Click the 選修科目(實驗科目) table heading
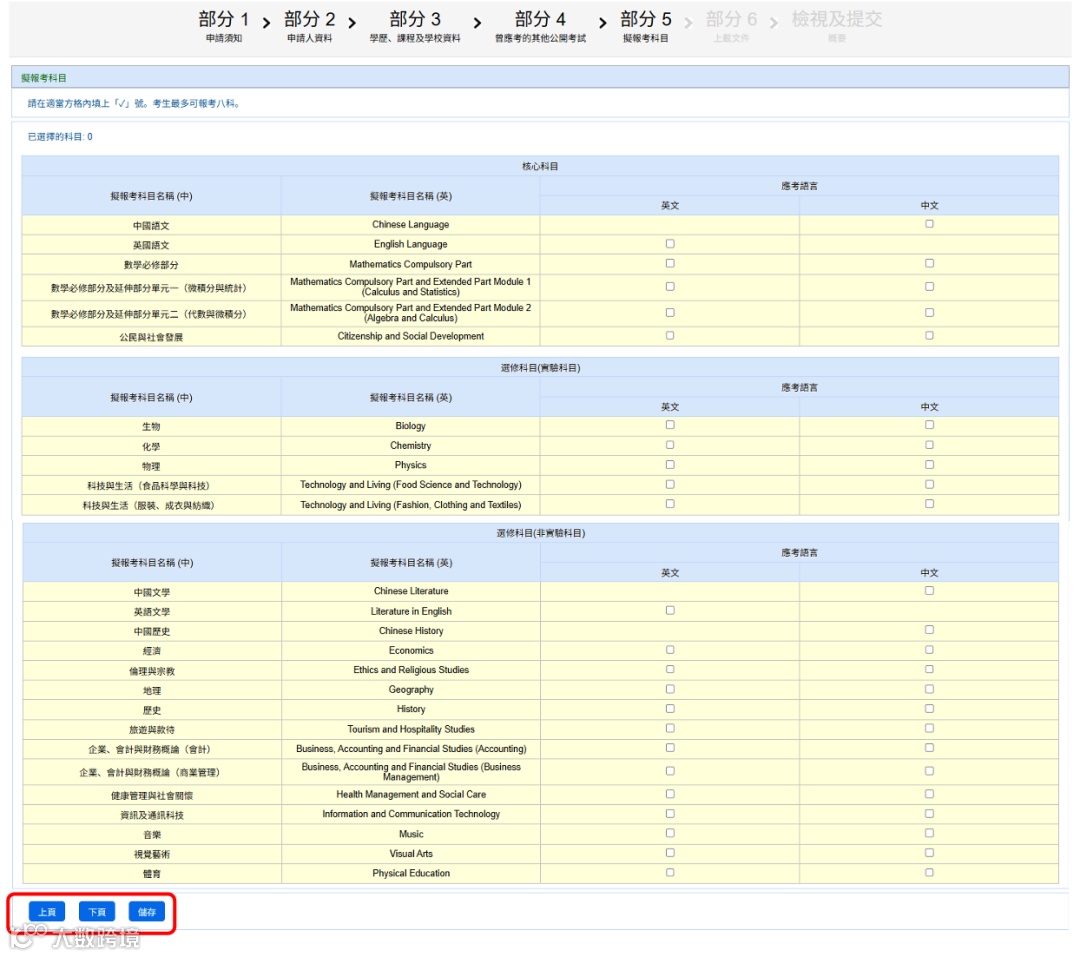The width and height of the screenshot is (1080, 957). click(x=540, y=368)
